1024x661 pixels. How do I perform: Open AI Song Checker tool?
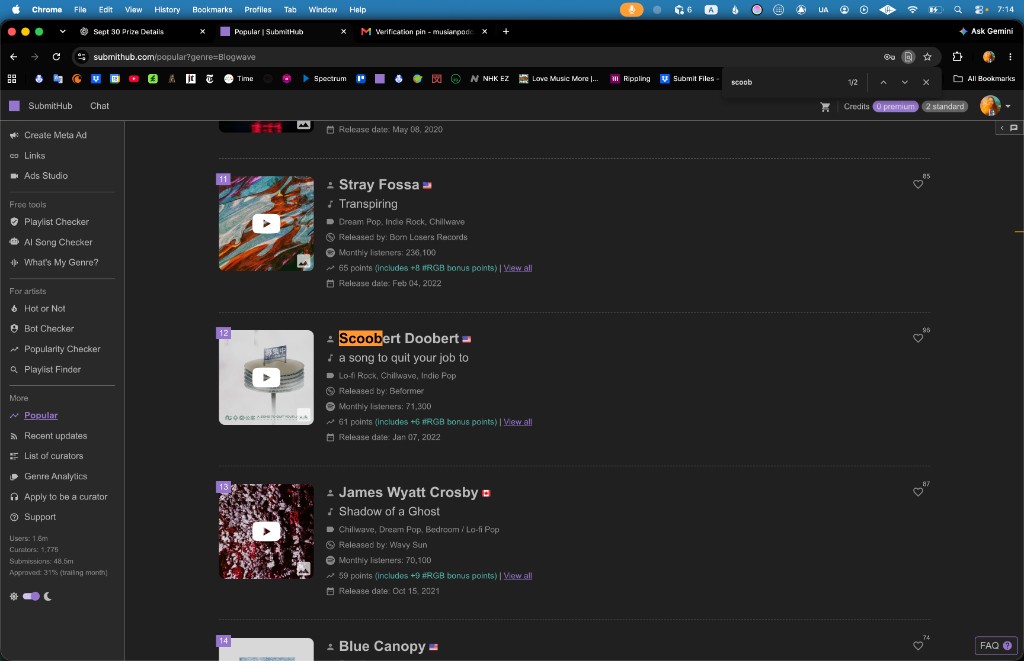[x=58, y=242]
